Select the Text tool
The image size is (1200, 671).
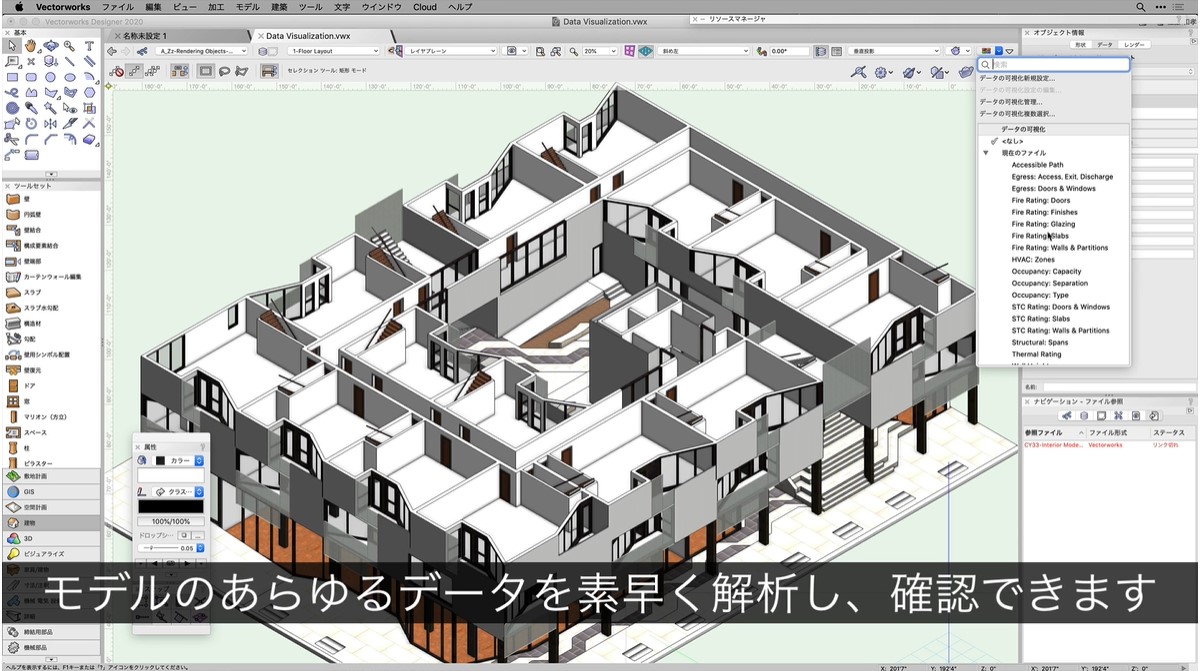coord(89,46)
